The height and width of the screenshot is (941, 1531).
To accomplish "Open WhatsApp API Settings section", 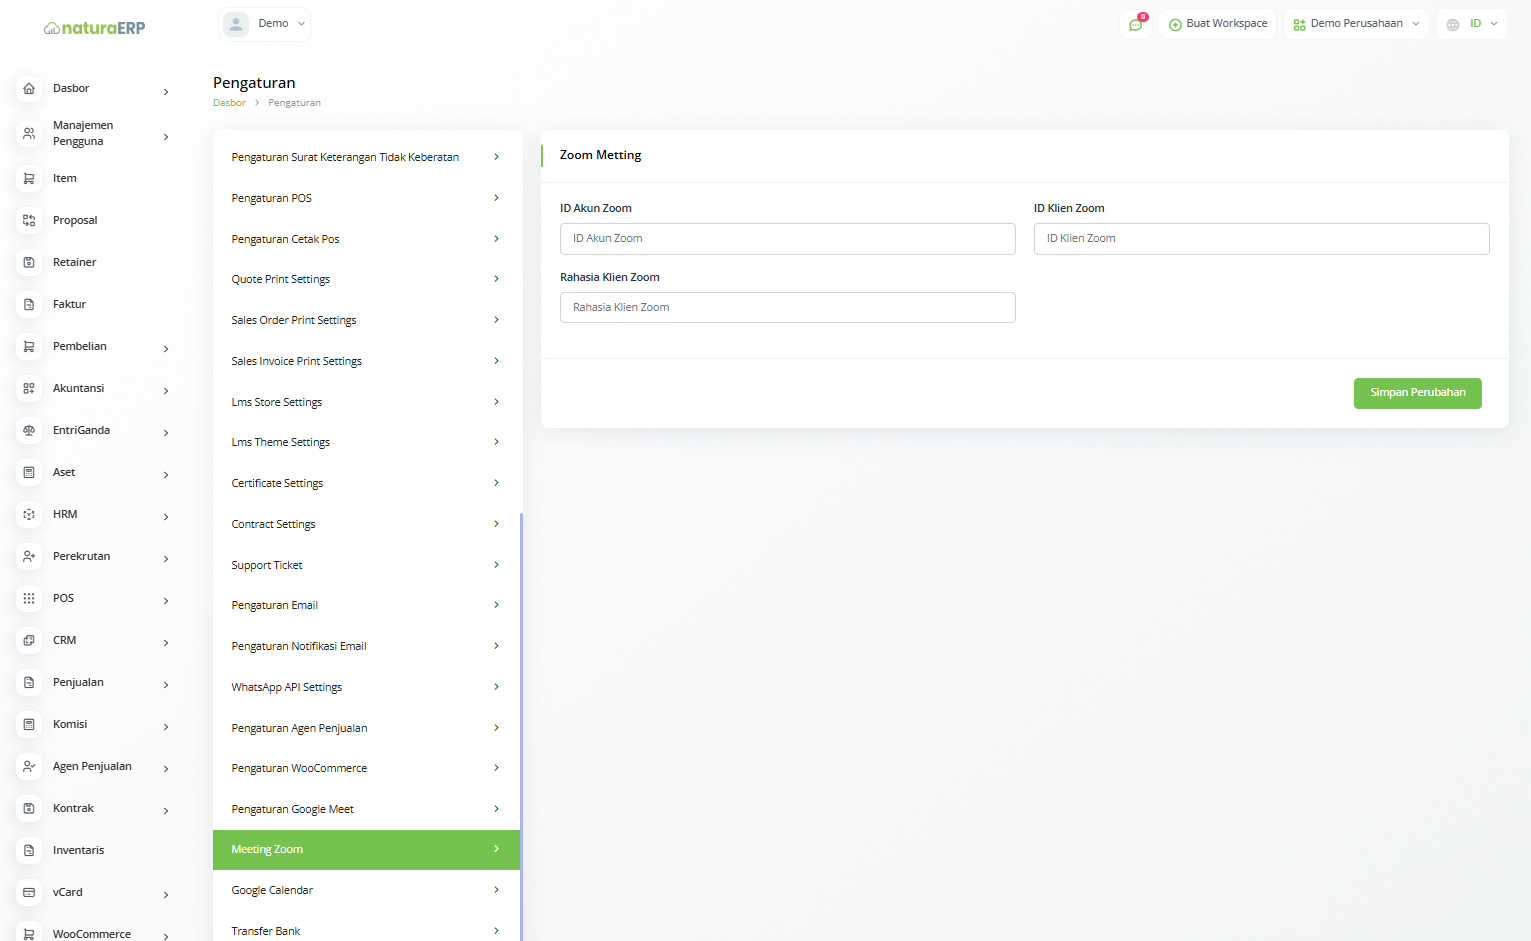I will (x=366, y=687).
